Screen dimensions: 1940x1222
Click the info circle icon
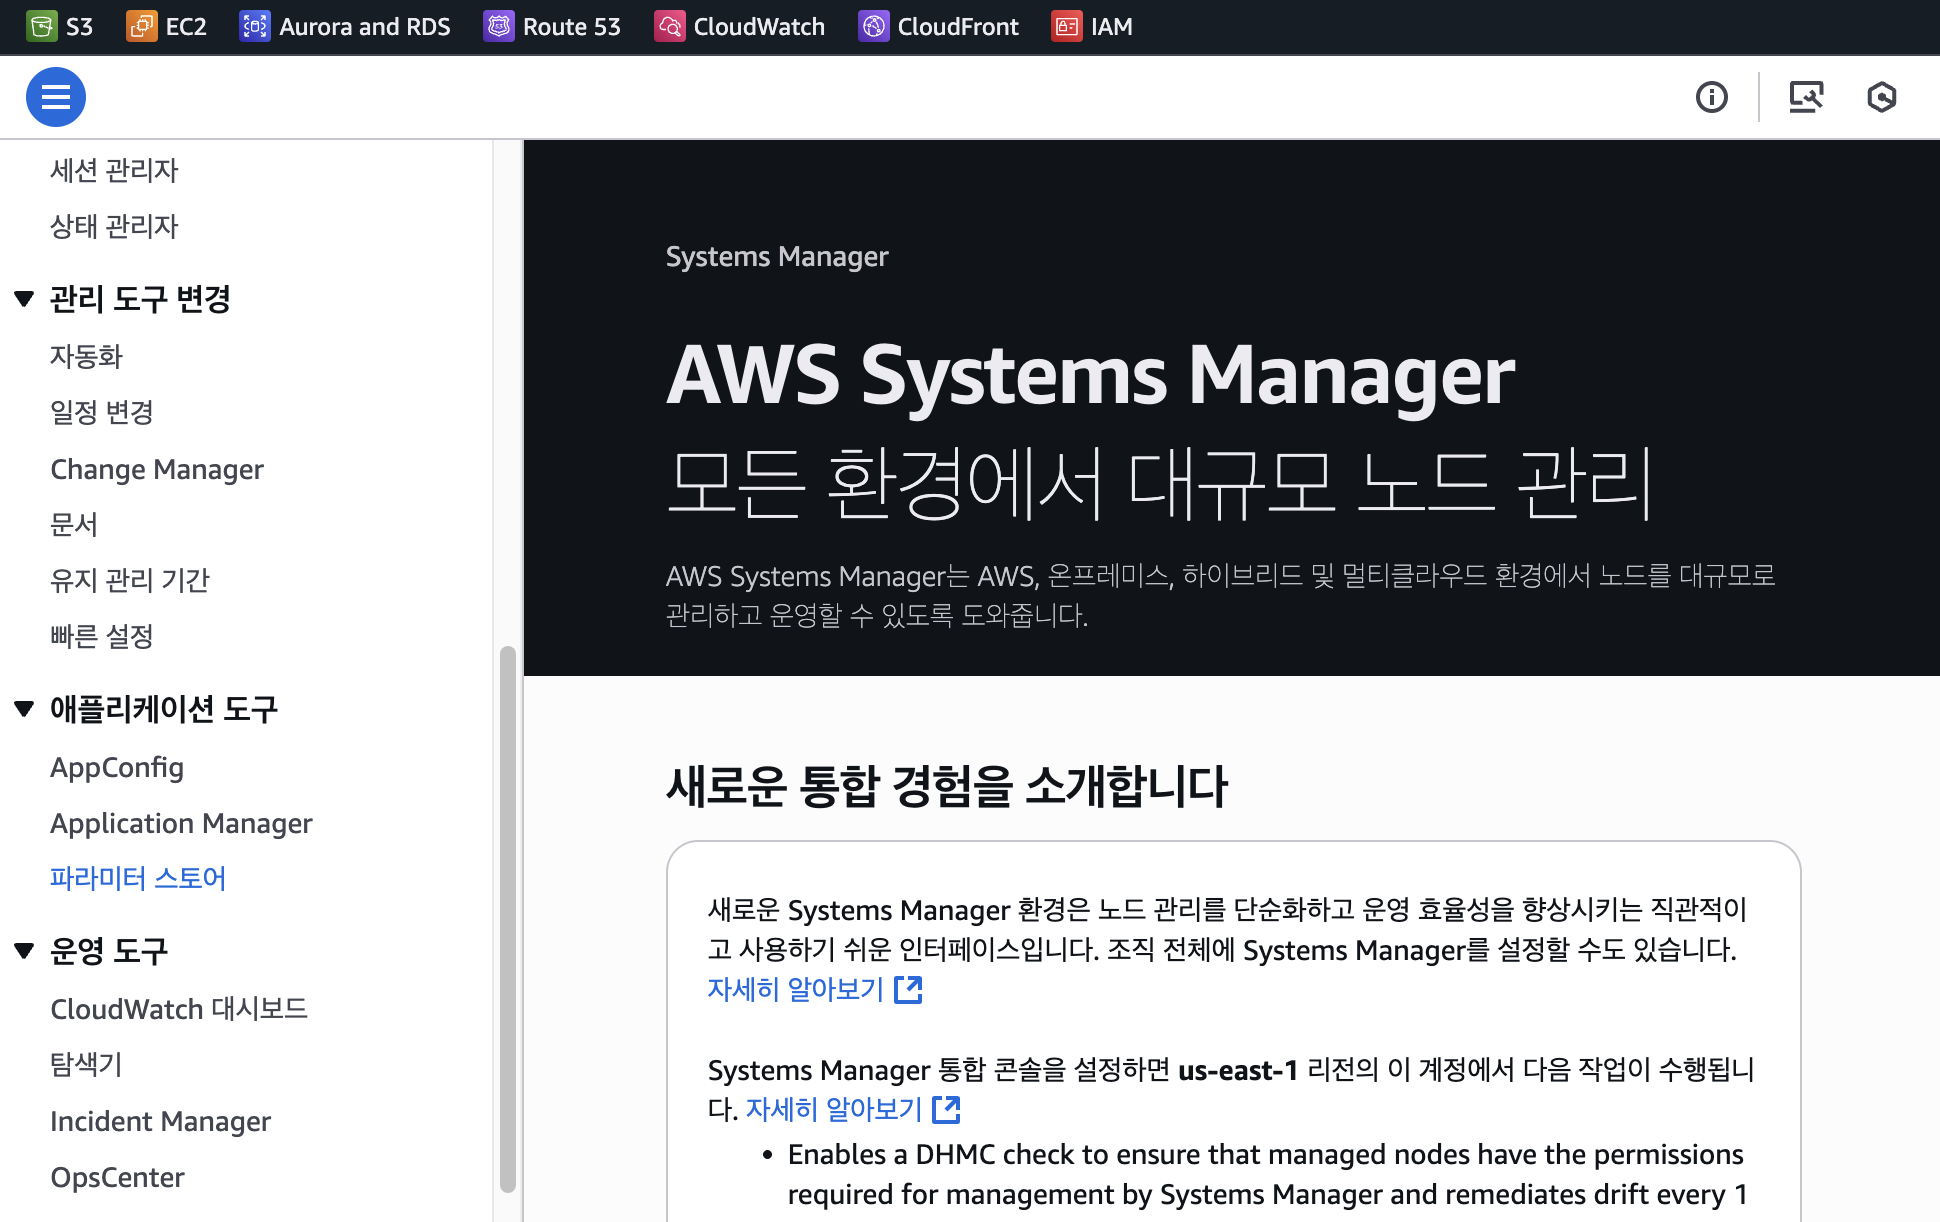[x=1711, y=97]
